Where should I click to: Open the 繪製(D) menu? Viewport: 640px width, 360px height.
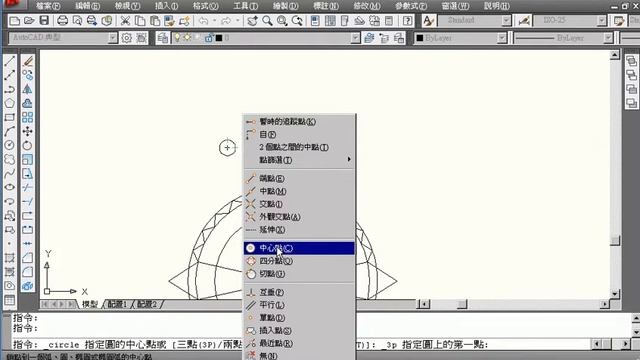286,6
